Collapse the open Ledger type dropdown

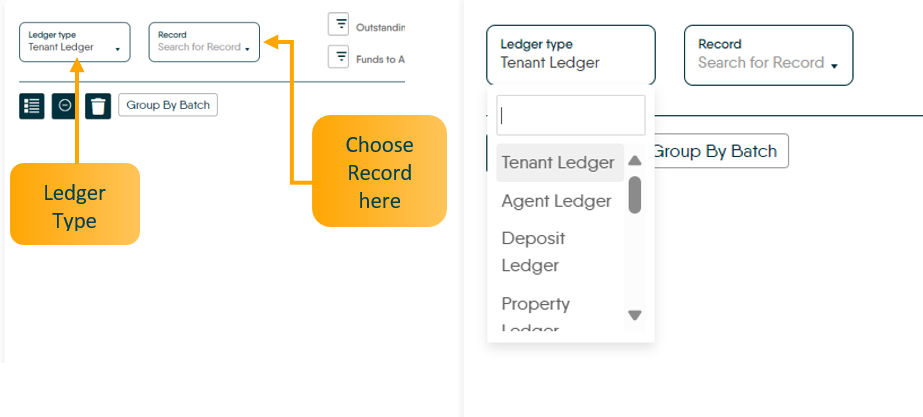pos(570,55)
